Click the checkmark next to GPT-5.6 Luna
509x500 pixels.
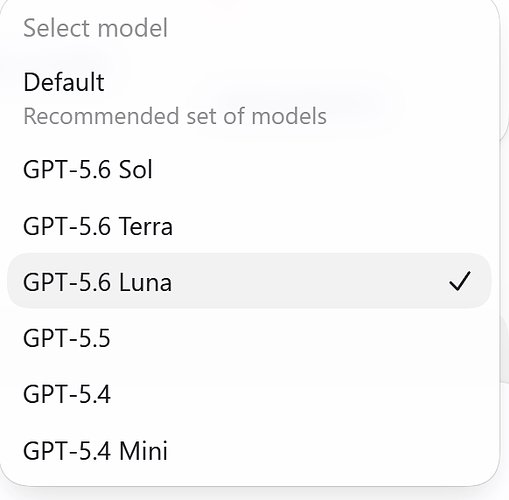pos(460,281)
